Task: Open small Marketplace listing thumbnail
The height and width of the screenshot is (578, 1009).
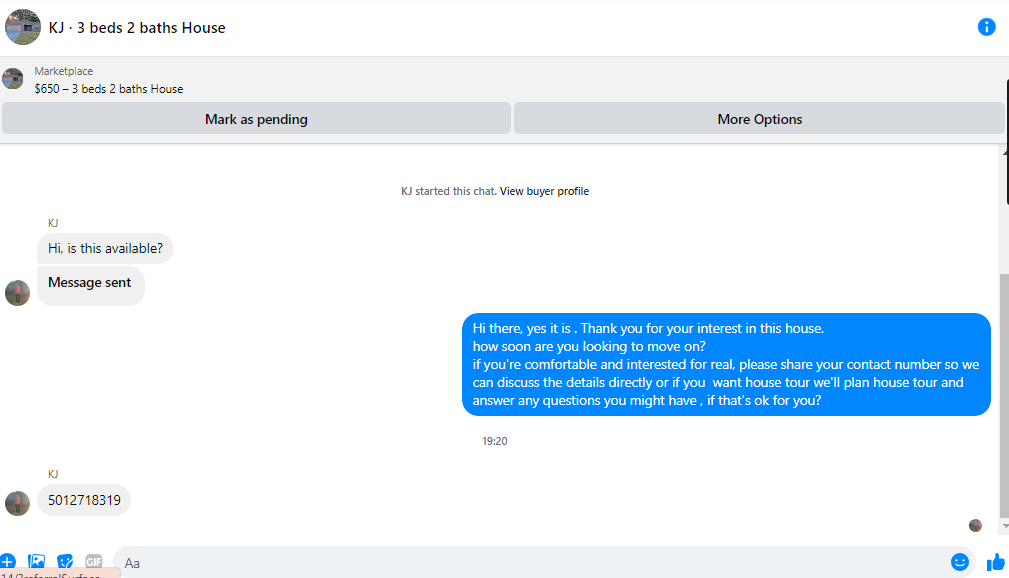Action: 12,79
